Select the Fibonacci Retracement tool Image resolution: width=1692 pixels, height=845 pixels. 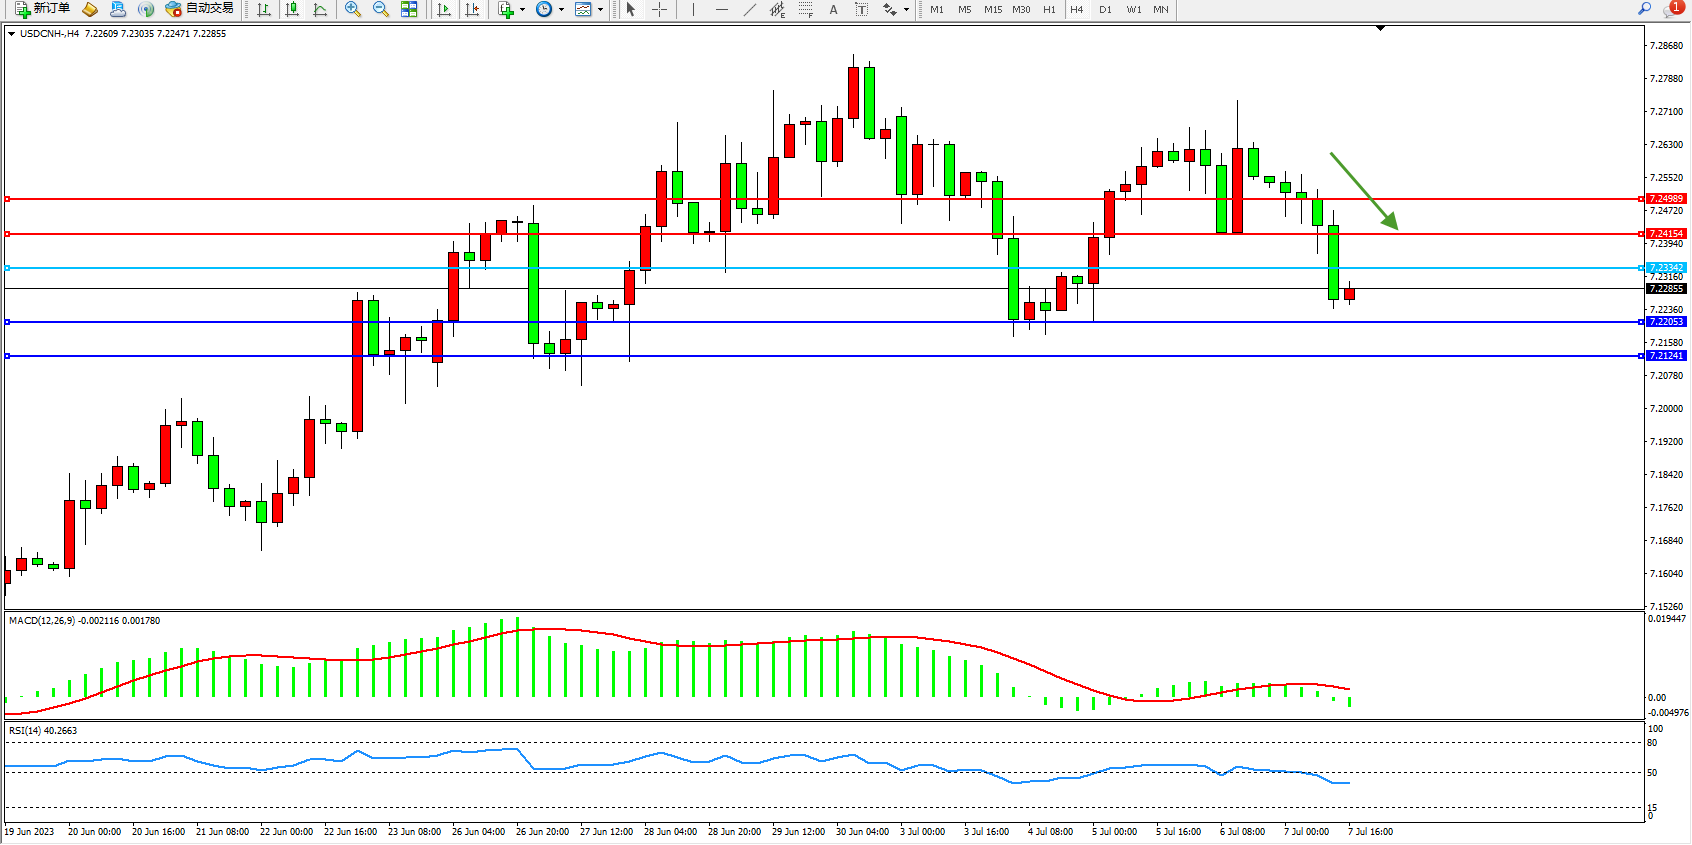tap(805, 9)
